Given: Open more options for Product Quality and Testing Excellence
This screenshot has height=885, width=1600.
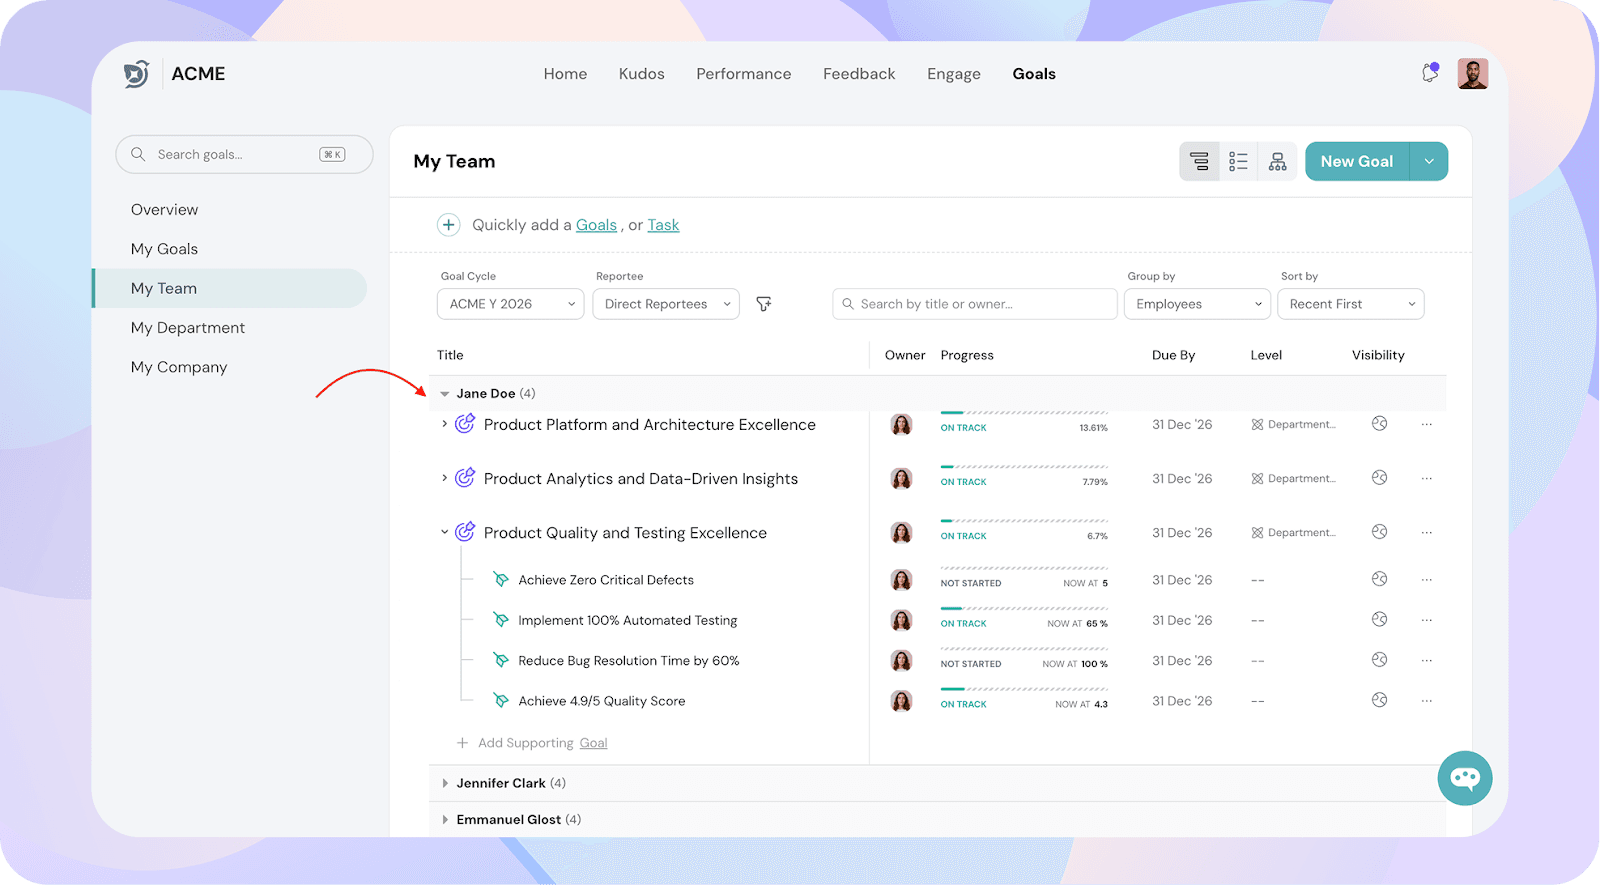Looking at the screenshot, I should tap(1427, 532).
